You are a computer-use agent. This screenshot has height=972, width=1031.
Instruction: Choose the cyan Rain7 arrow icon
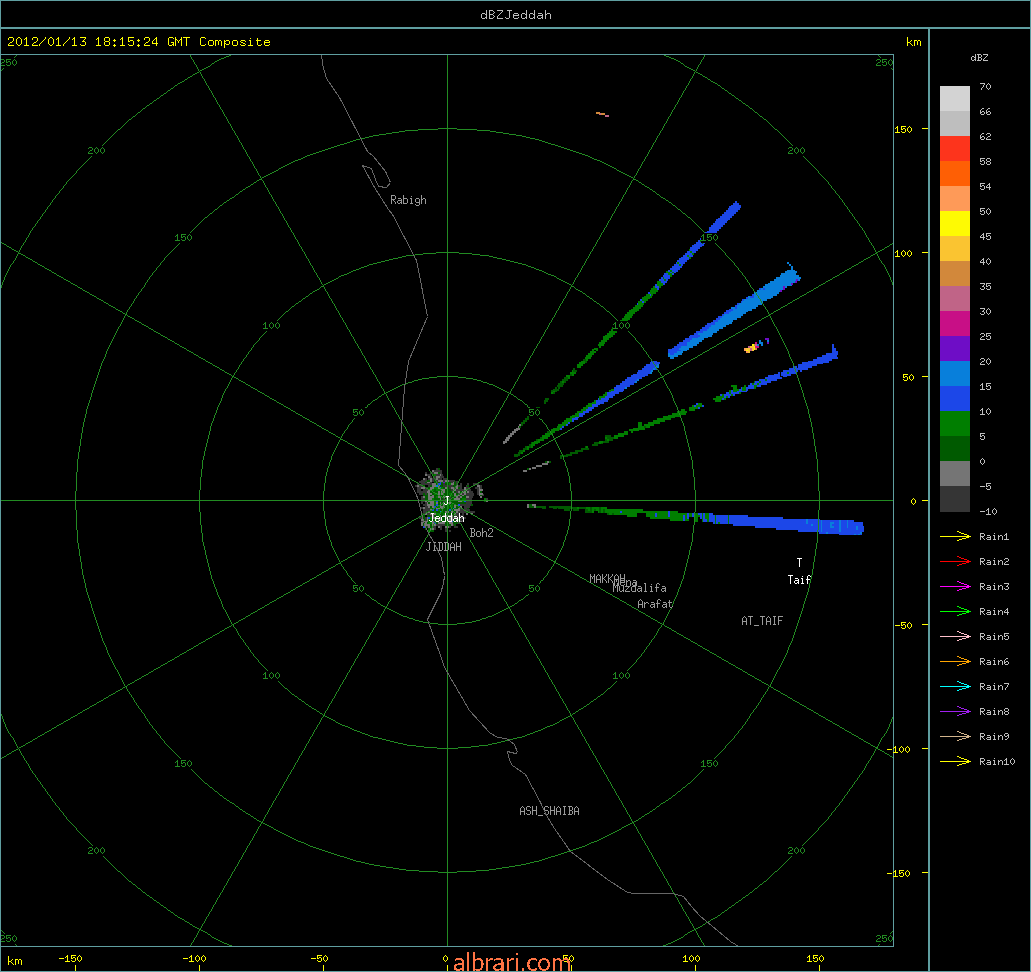pos(955,687)
